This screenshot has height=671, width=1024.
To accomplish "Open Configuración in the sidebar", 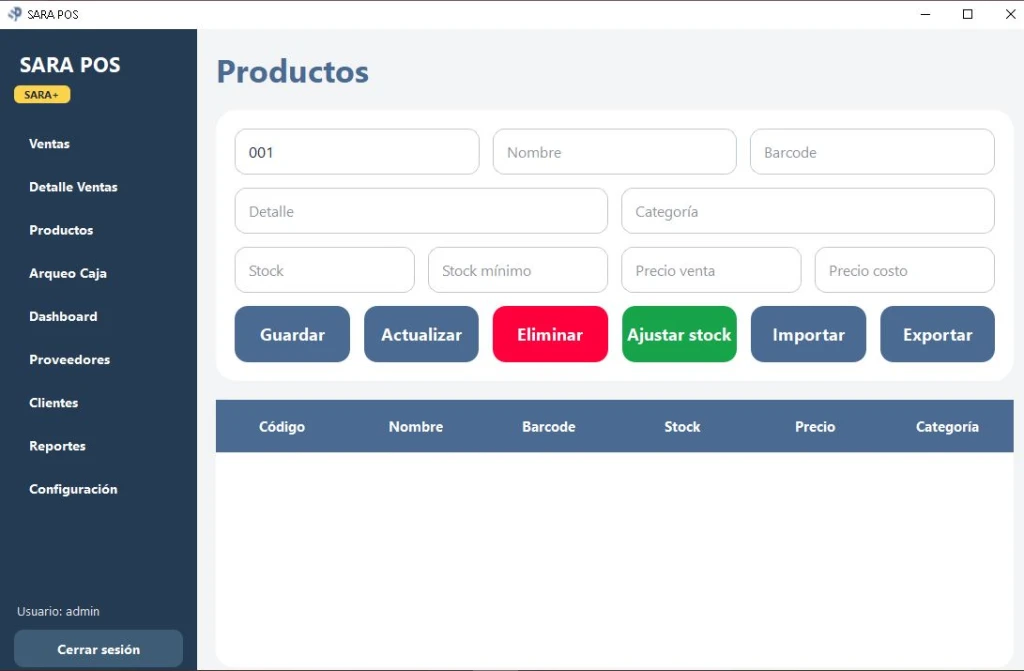I will pos(73,489).
